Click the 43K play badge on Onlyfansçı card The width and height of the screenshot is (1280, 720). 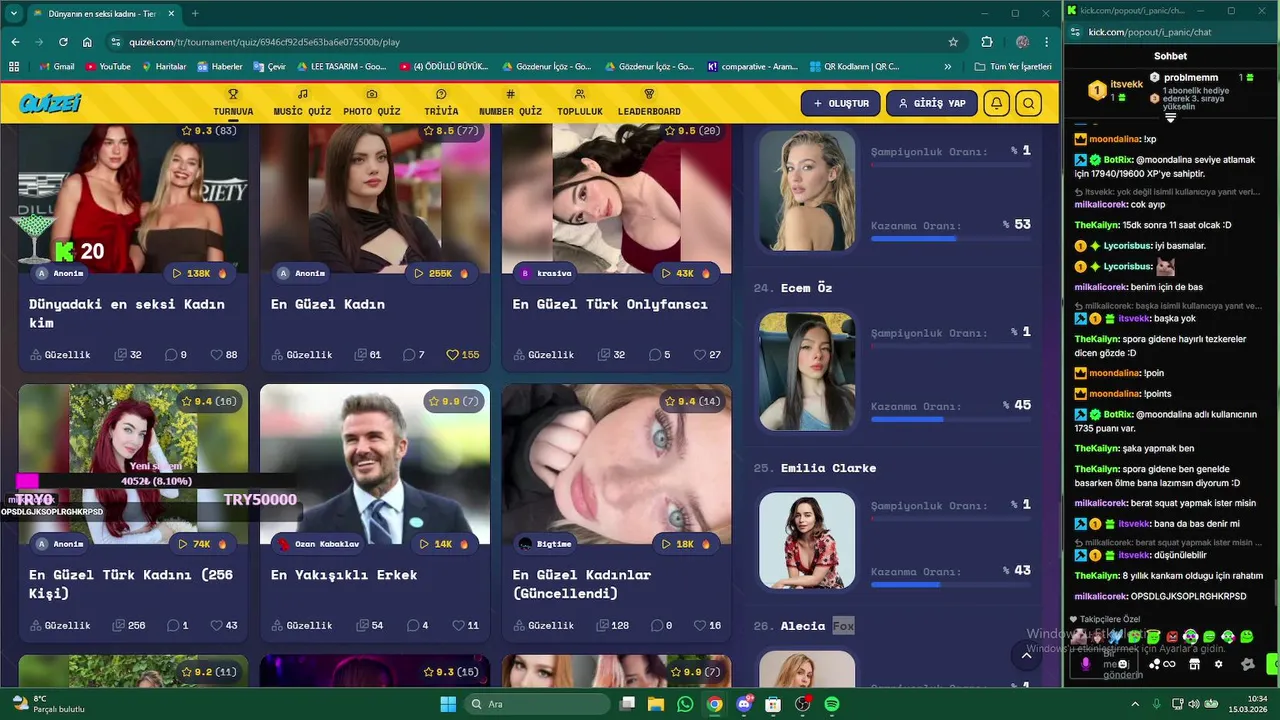685,273
